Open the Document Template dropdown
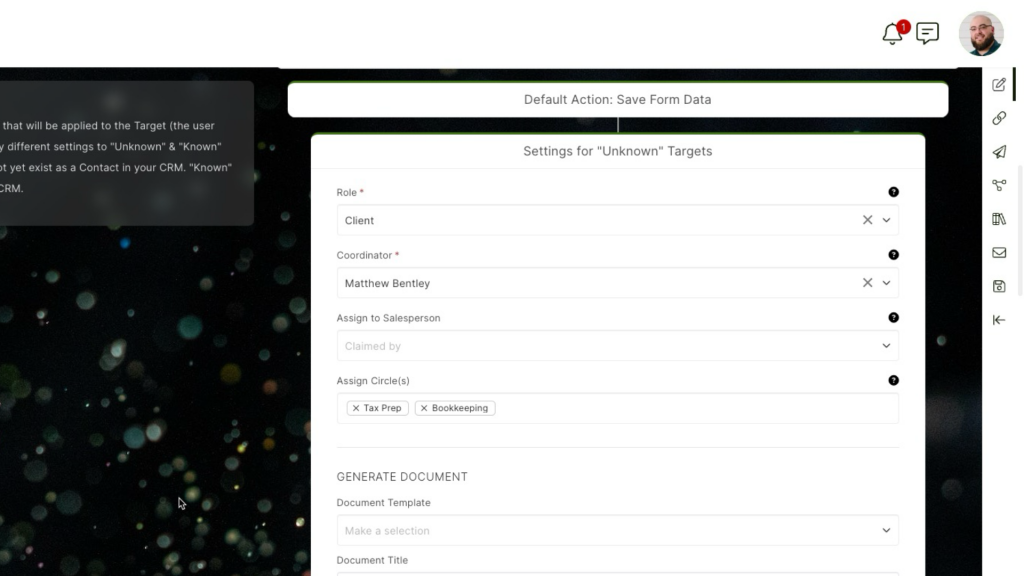The image size is (1024, 576). 617,530
